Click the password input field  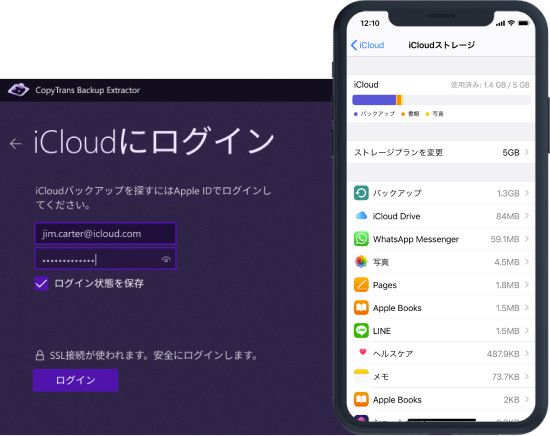(x=105, y=259)
